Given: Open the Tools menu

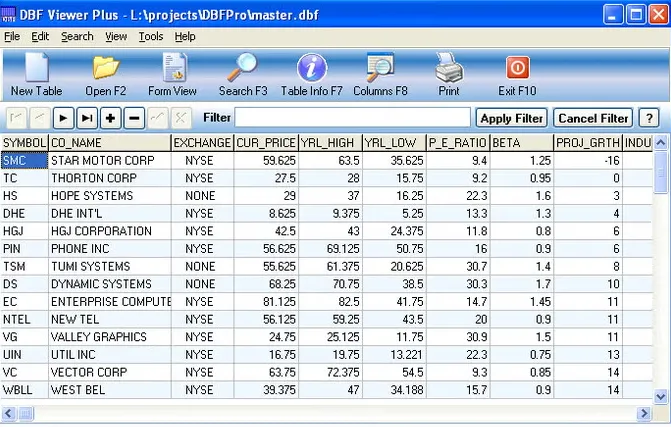Looking at the screenshot, I should 151,36.
